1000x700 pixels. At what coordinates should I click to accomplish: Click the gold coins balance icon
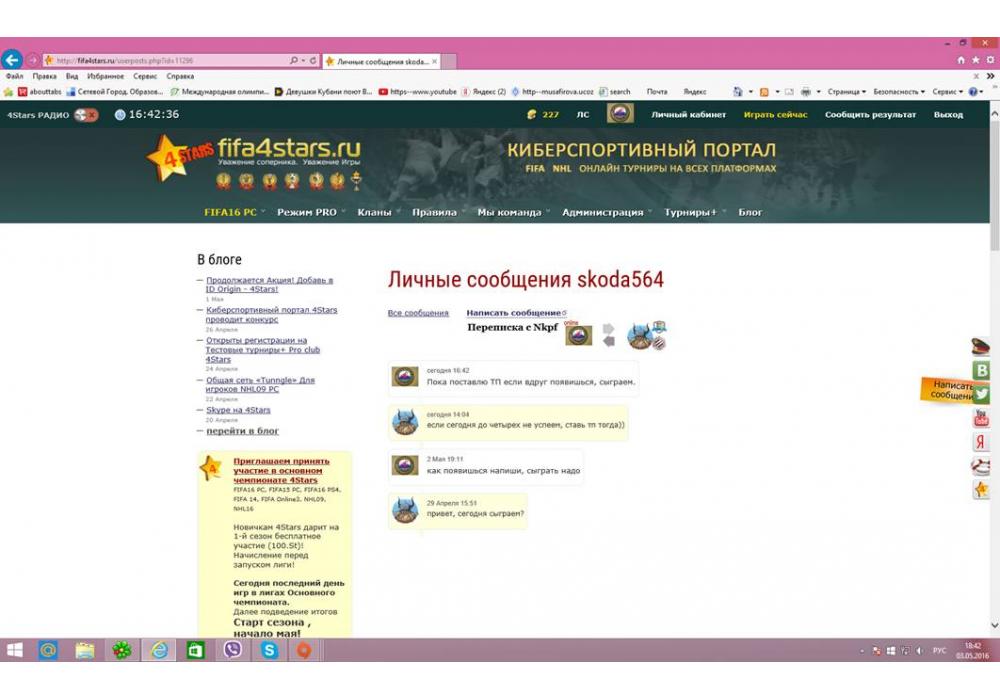pos(532,115)
